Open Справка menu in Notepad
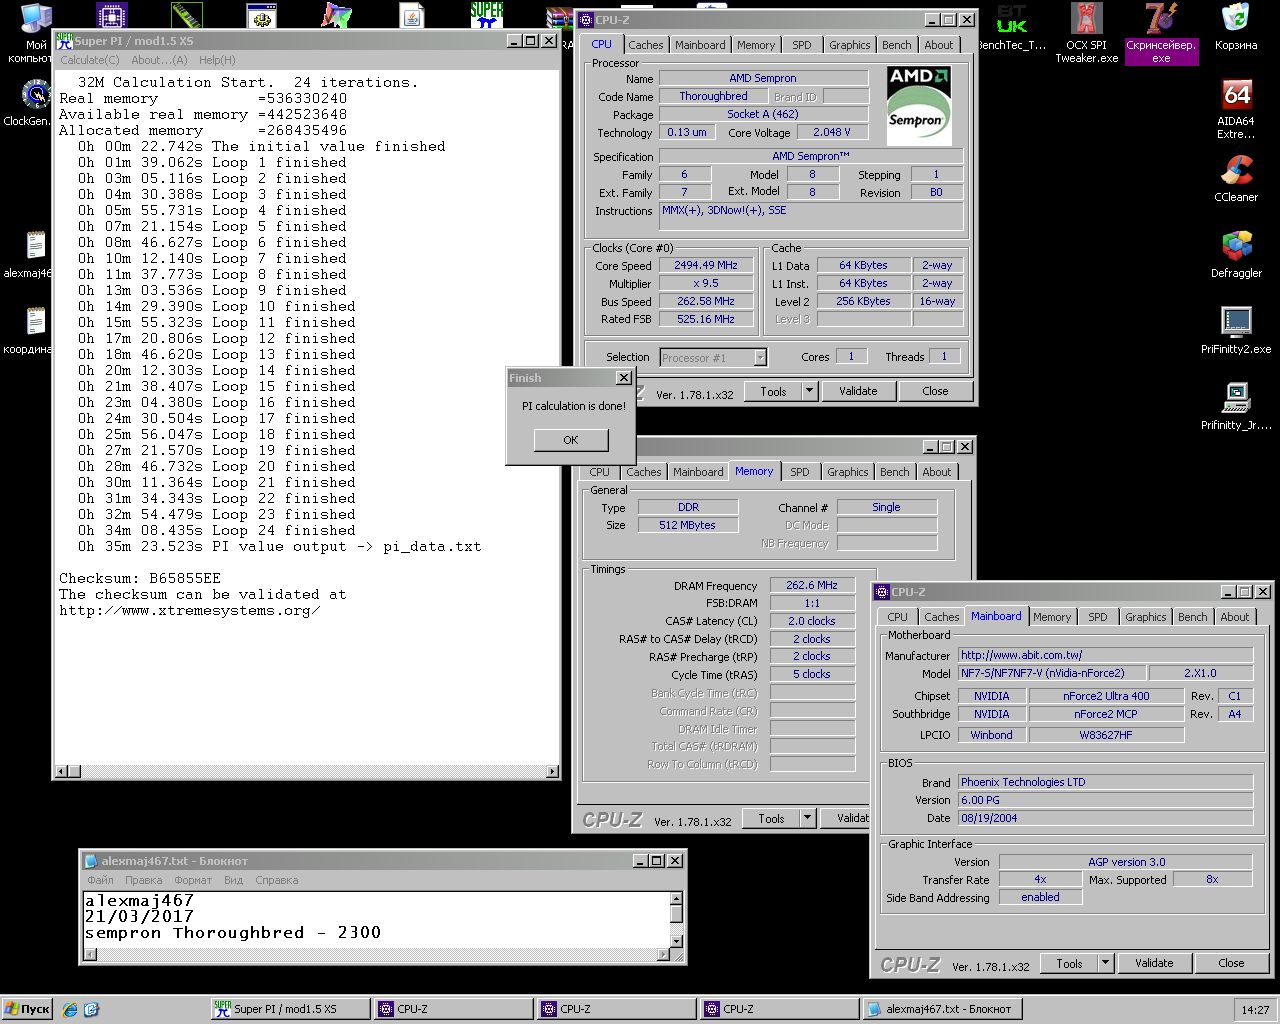Image resolution: width=1280 pixels, height=1024 pixels. point(276,880)
